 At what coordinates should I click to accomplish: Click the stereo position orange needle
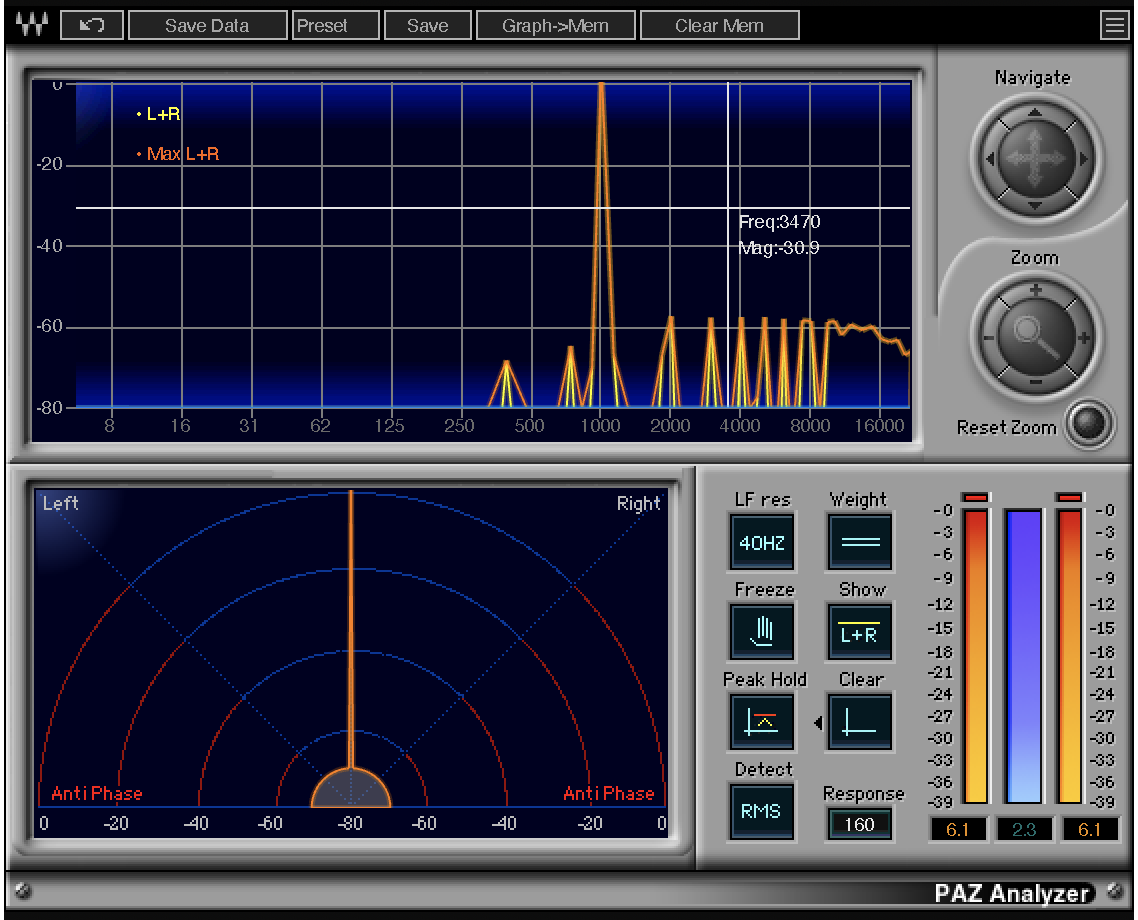[351, 630]
